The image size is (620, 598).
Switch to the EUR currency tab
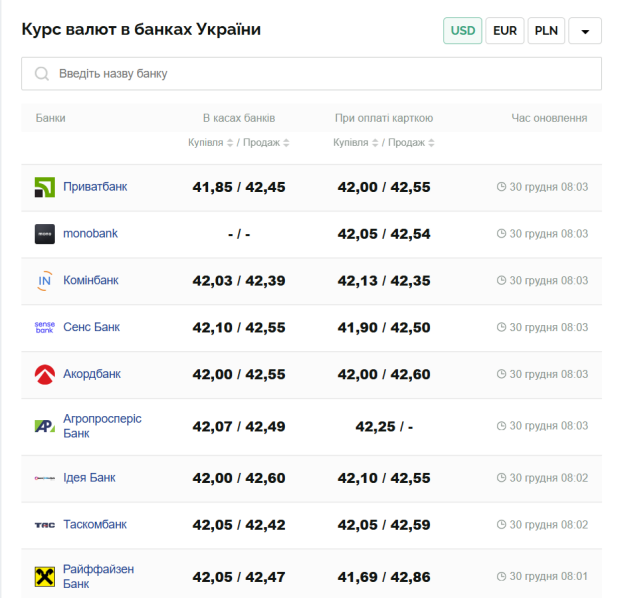pyautogui.click(x=505, y=31)
